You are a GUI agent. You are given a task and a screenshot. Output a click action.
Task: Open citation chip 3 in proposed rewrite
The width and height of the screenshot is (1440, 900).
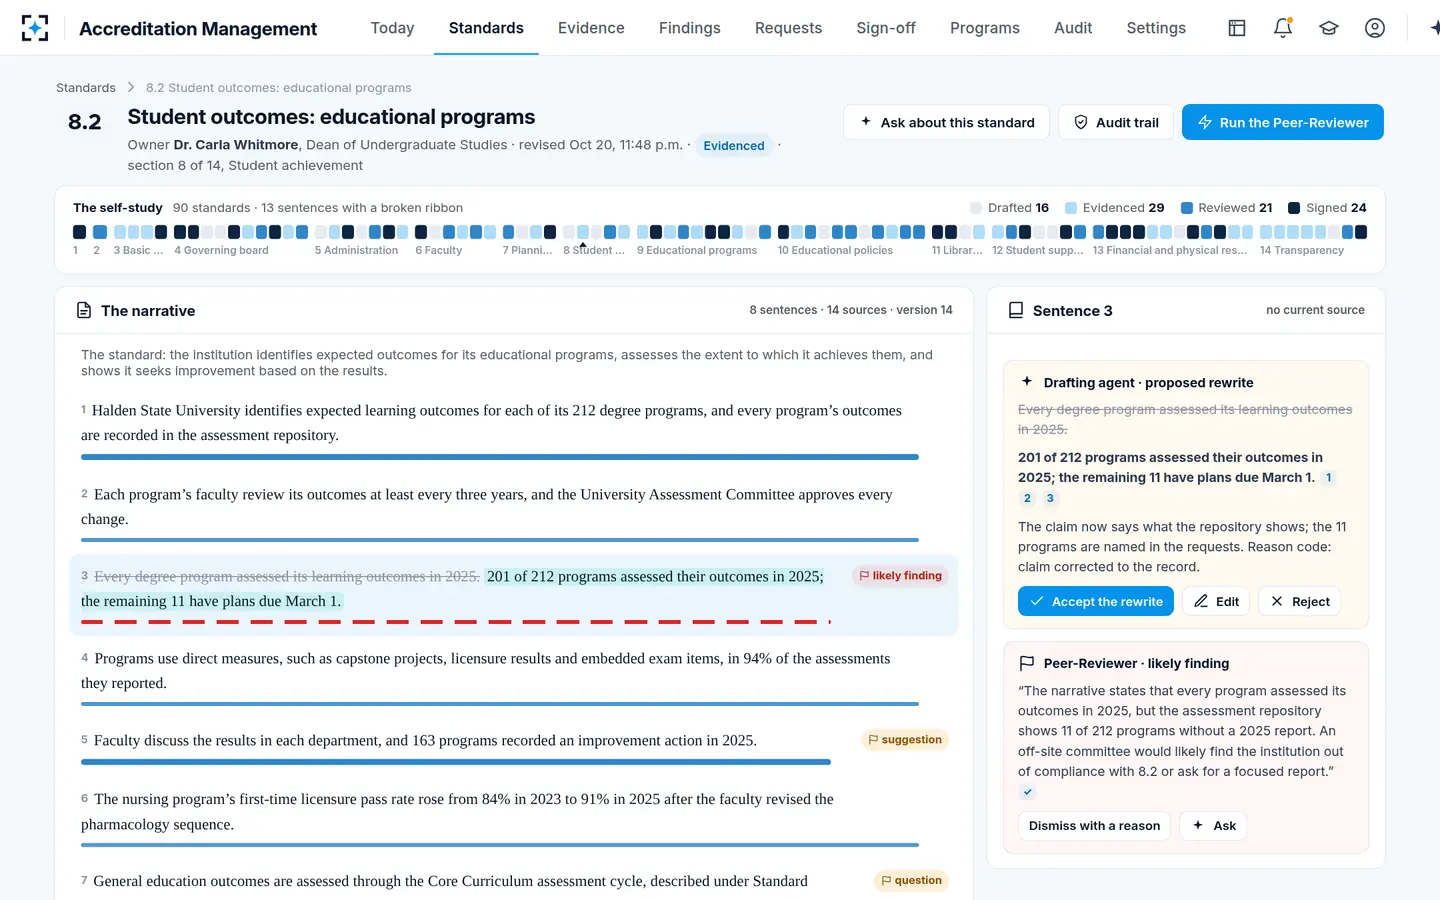(x=1049, y=498)
